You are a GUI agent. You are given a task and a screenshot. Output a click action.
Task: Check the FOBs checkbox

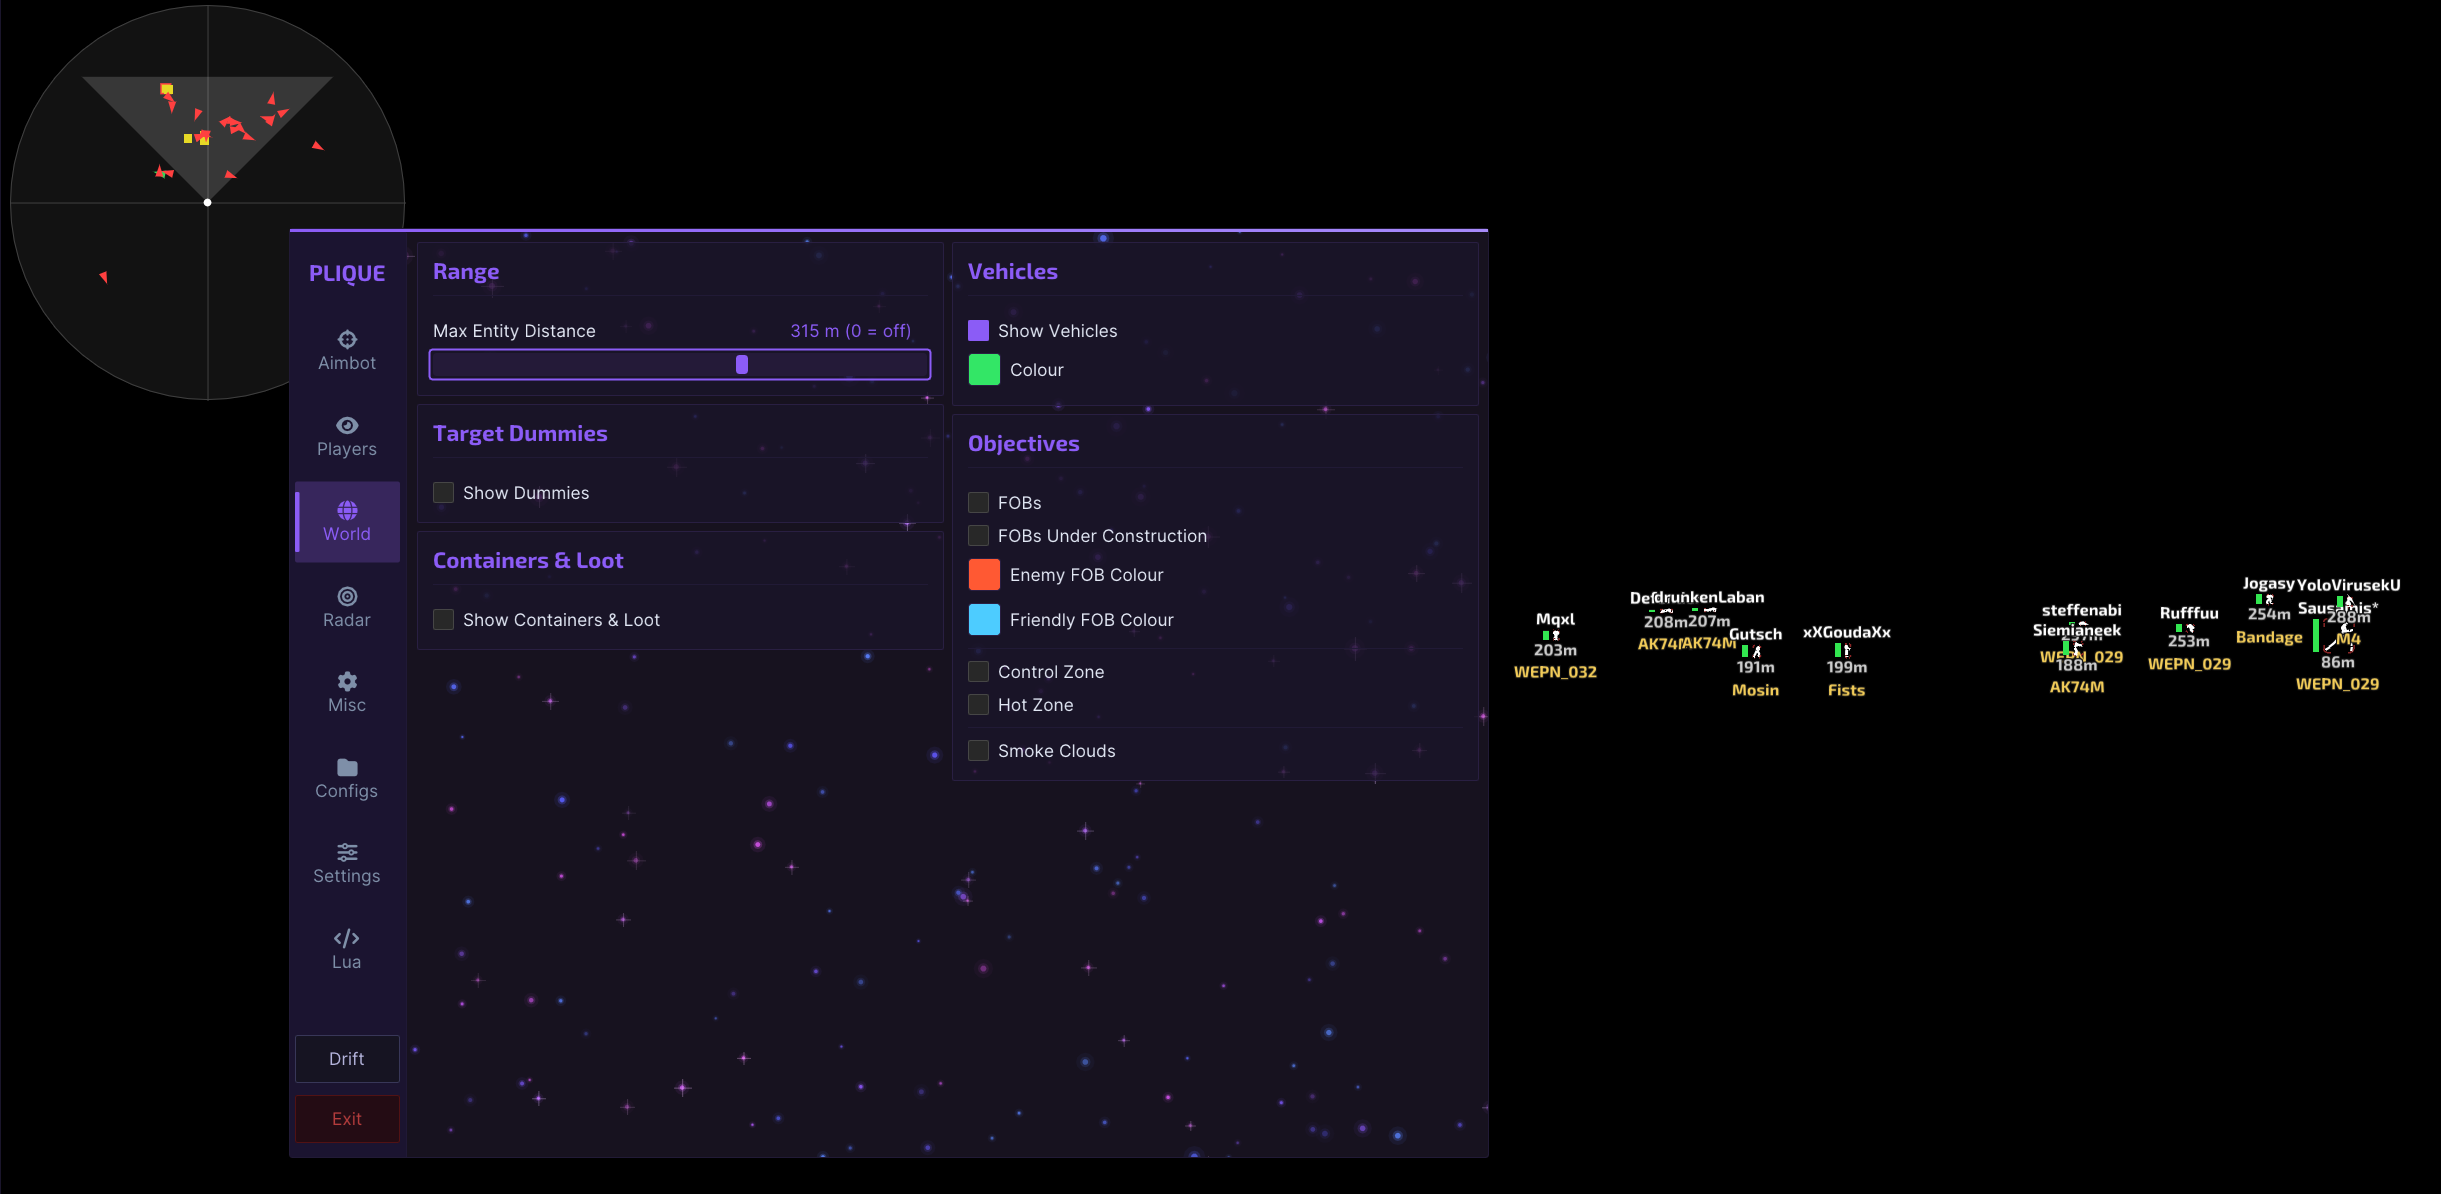coord(979,503)
